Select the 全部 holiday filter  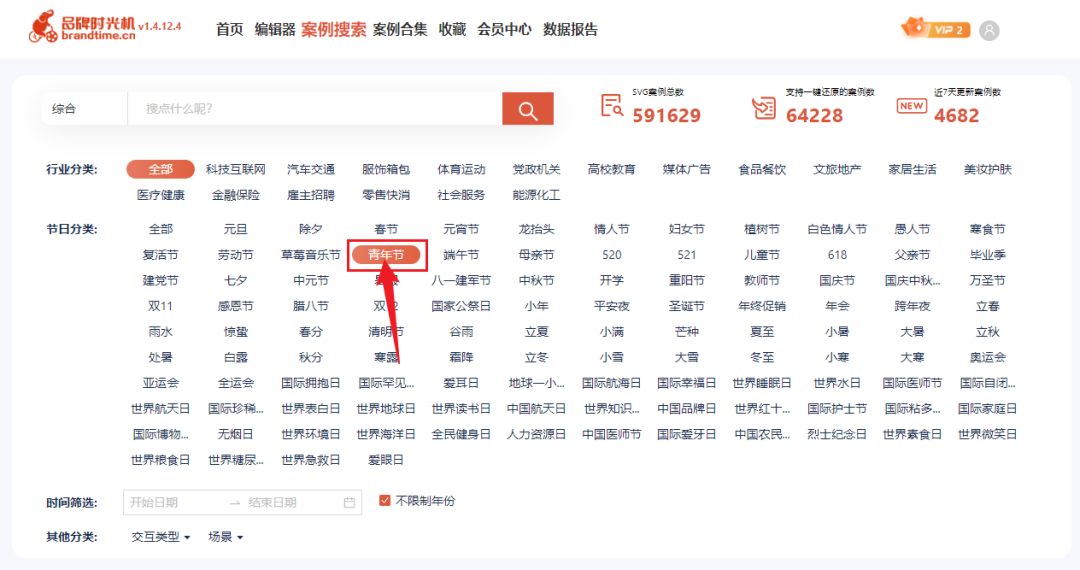pyautogui.click(x=160, y=229)
